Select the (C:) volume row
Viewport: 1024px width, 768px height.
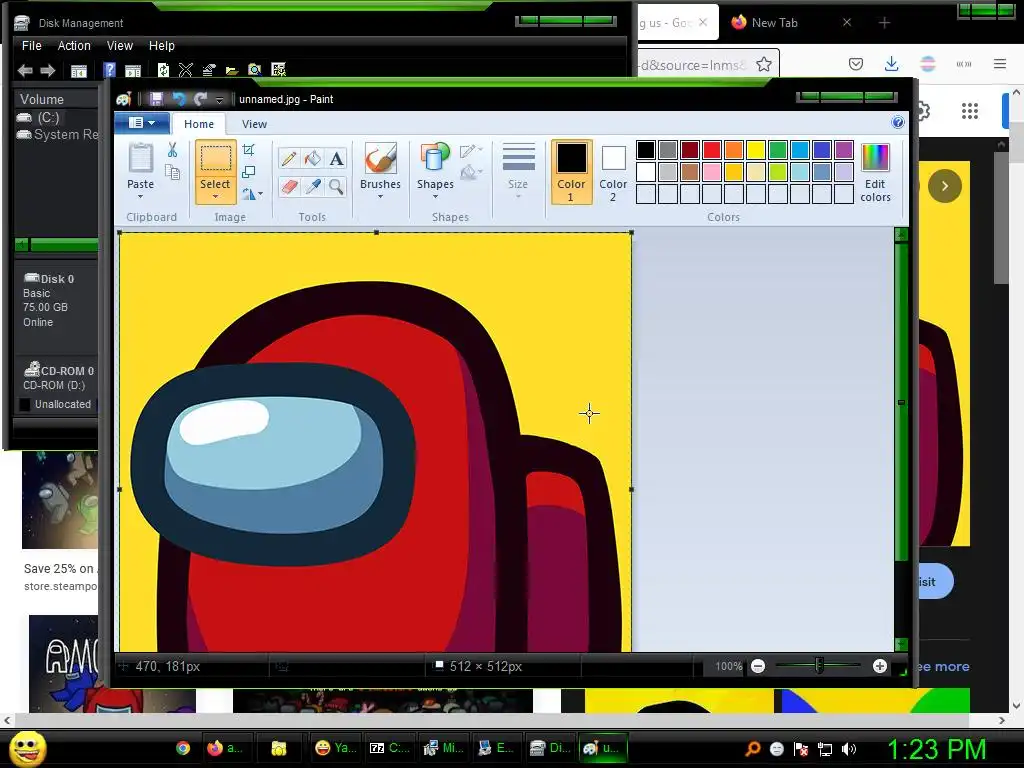pos(56,118)
